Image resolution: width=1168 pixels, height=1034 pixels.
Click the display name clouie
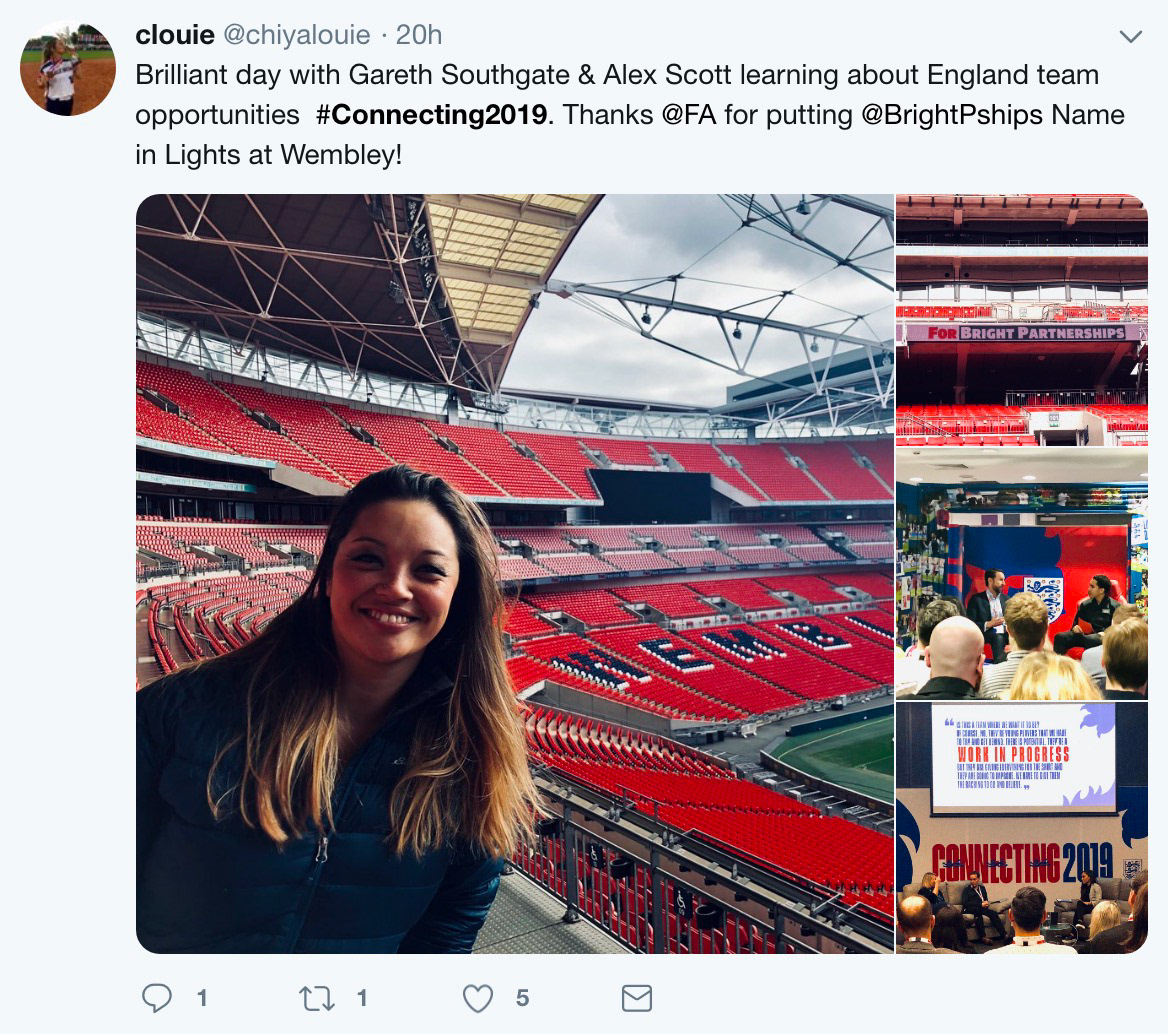click(175, 35)
